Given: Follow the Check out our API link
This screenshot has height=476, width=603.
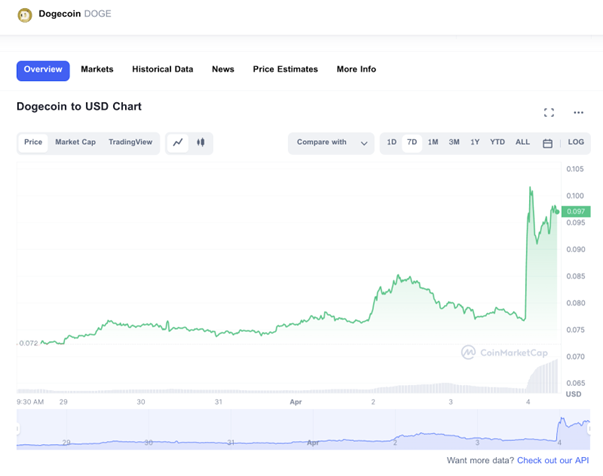Looking at the screenshot, I should pyautogui.click(x=553, y=460).
